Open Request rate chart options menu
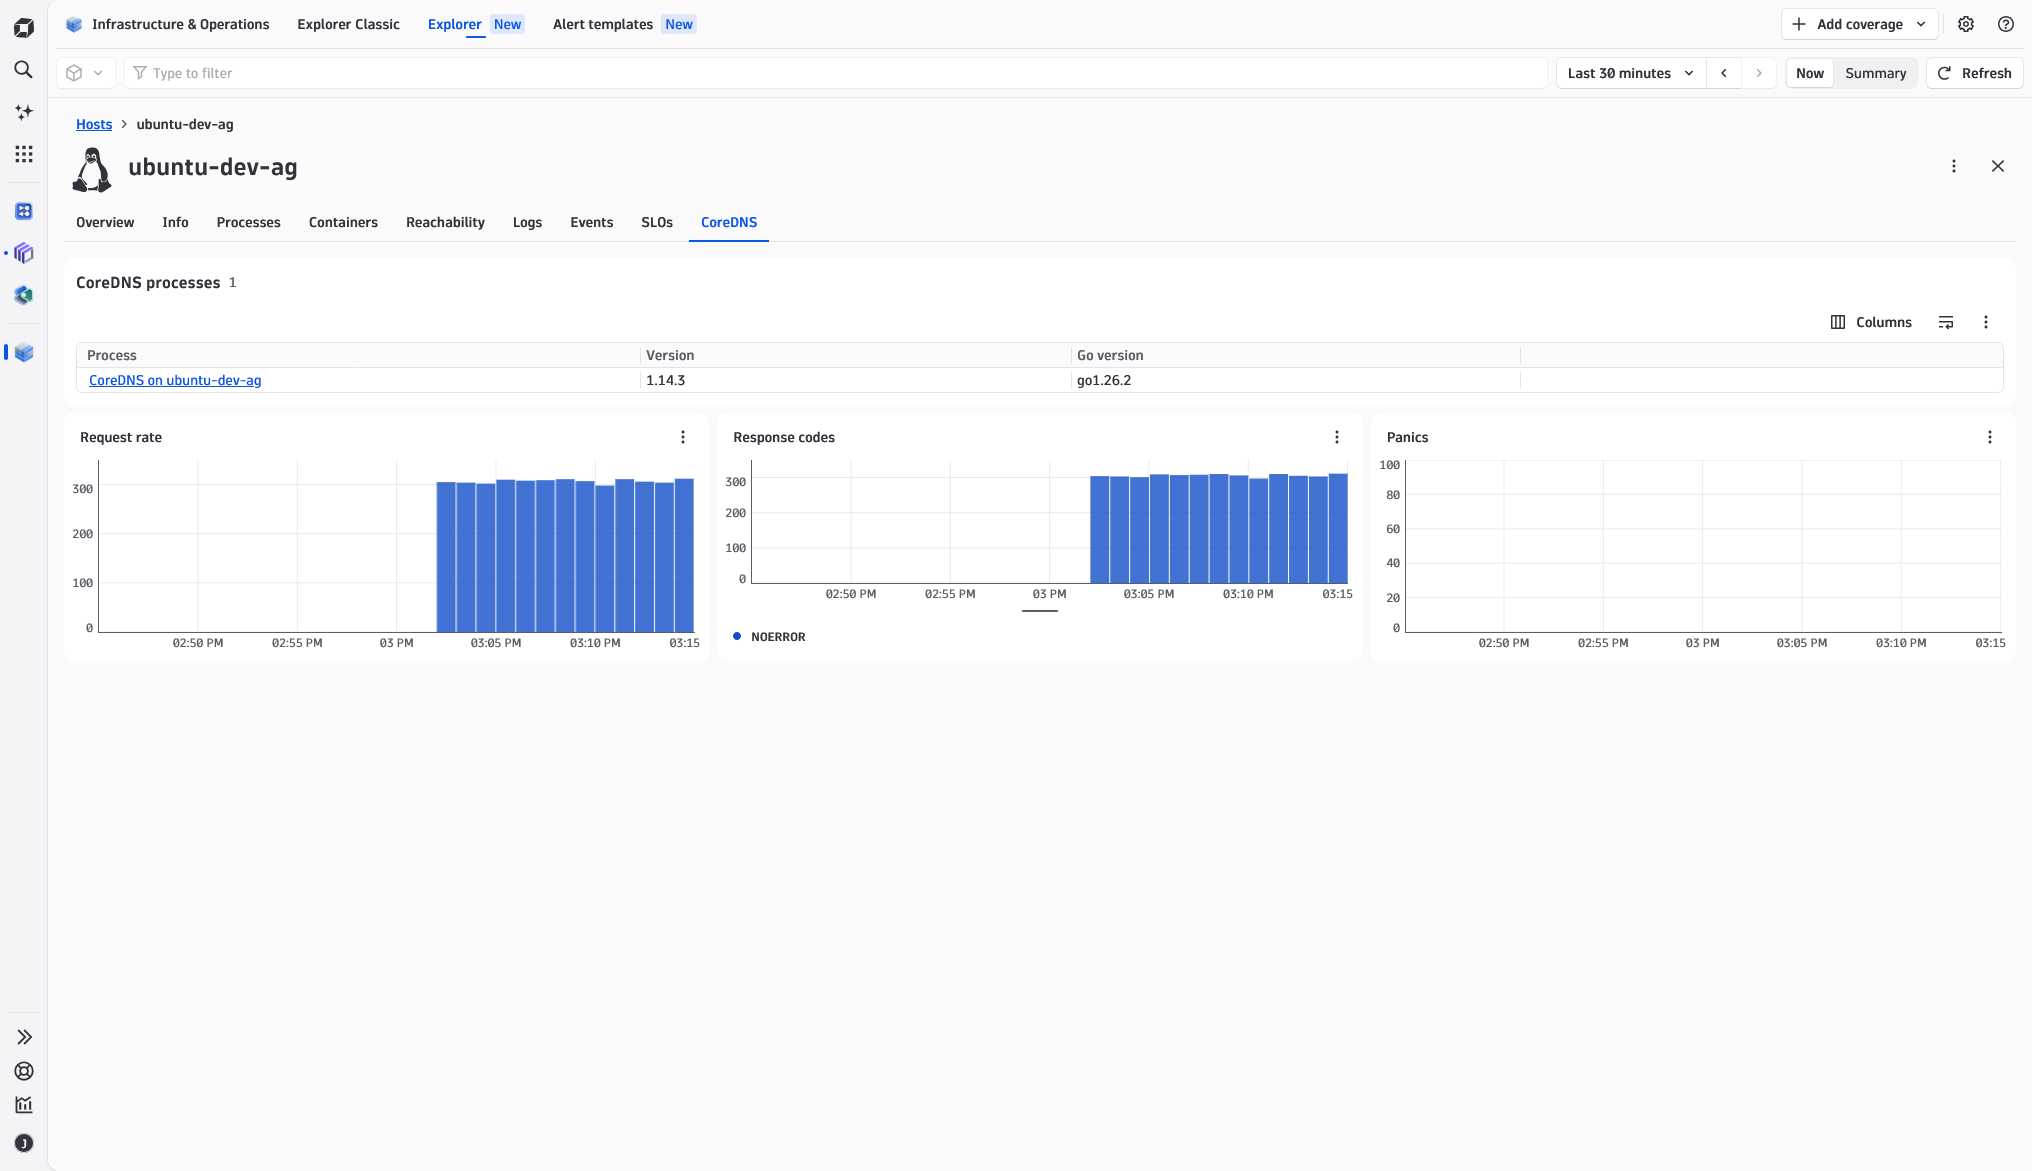This screenshot has width=2032, height=1171. pyautogui.click(x=683, y=437)
